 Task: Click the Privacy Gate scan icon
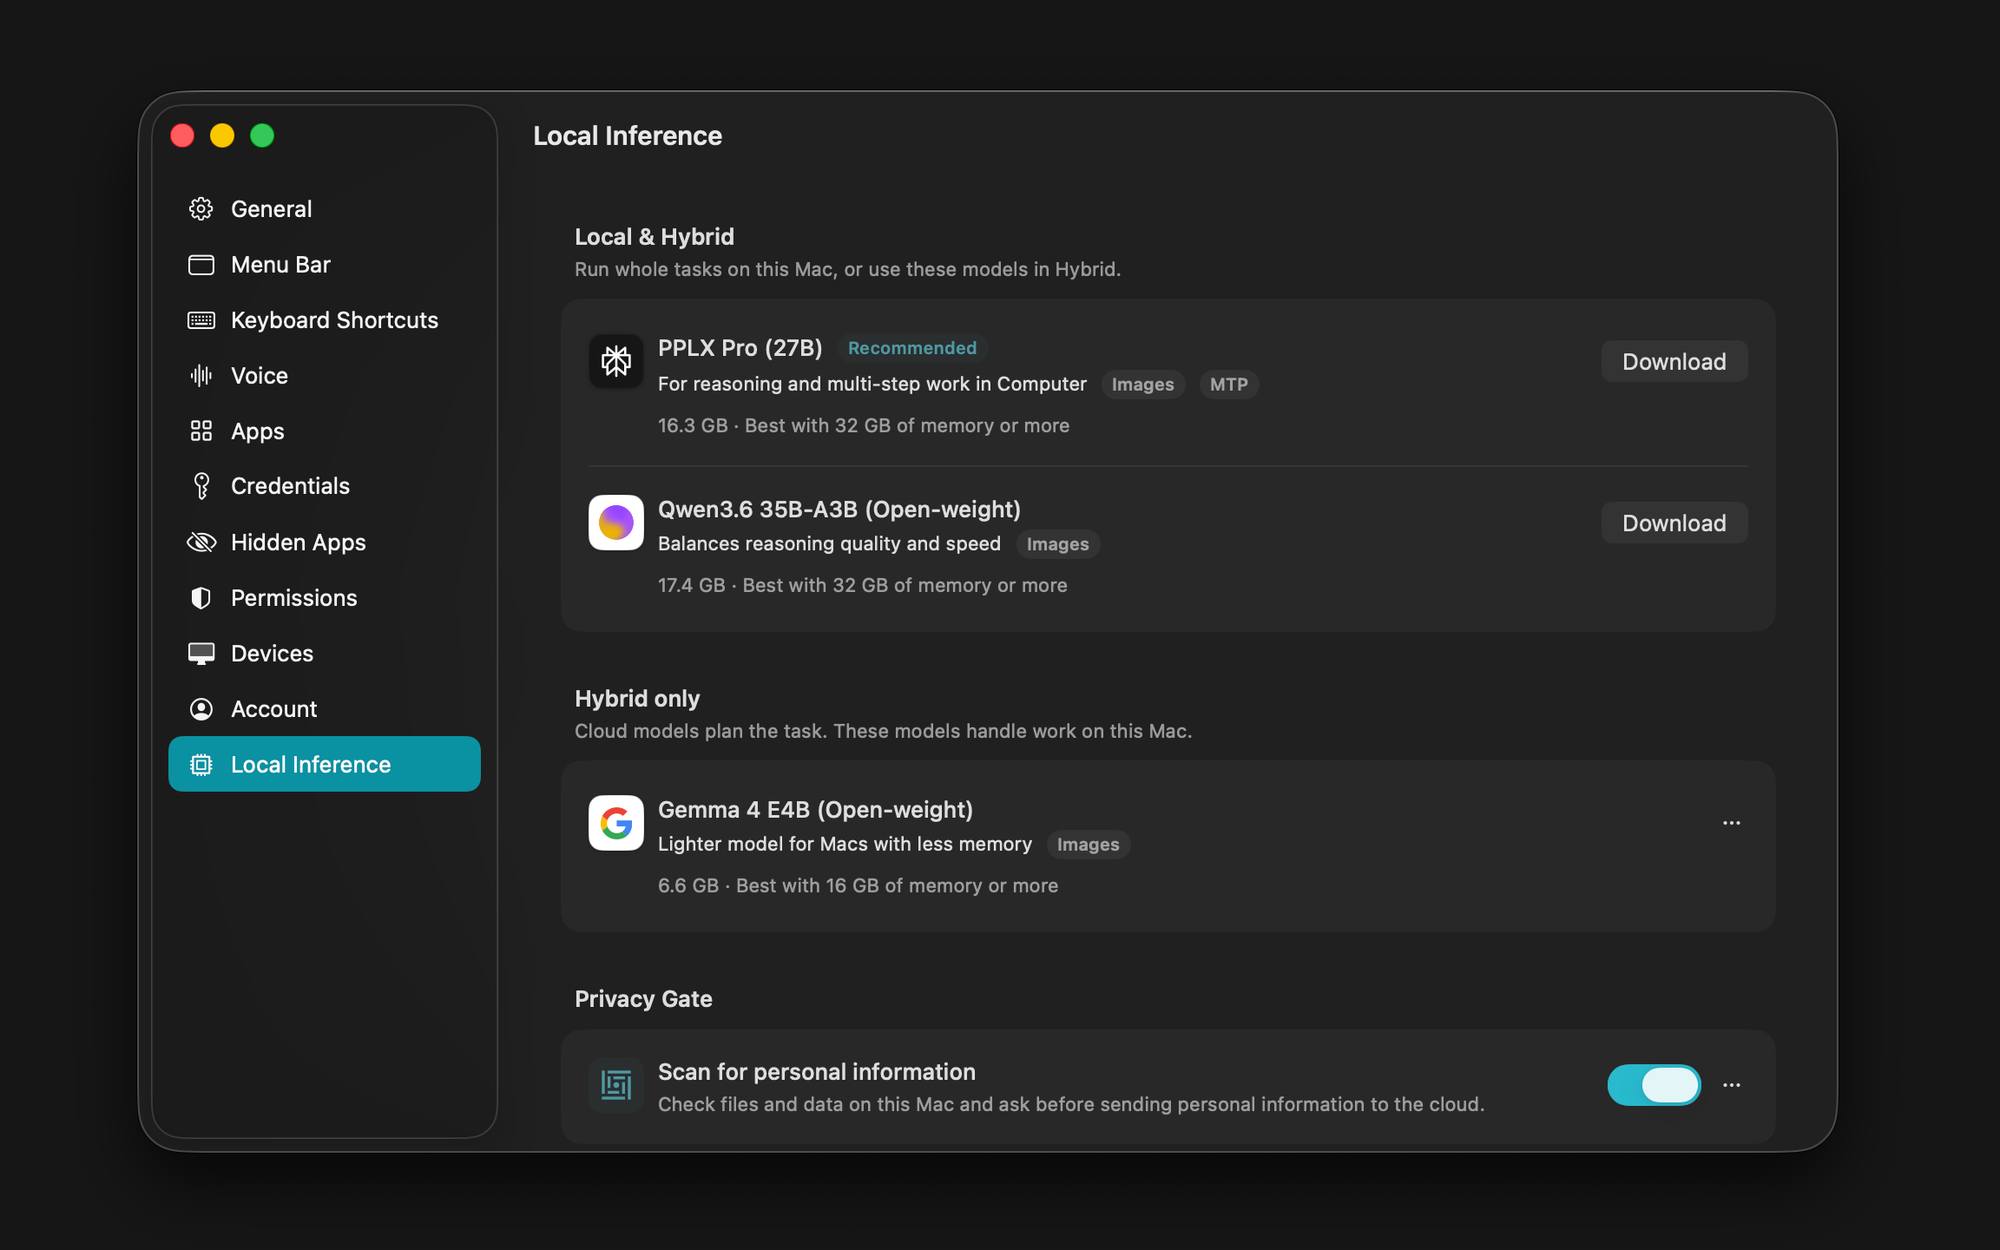616,1085
